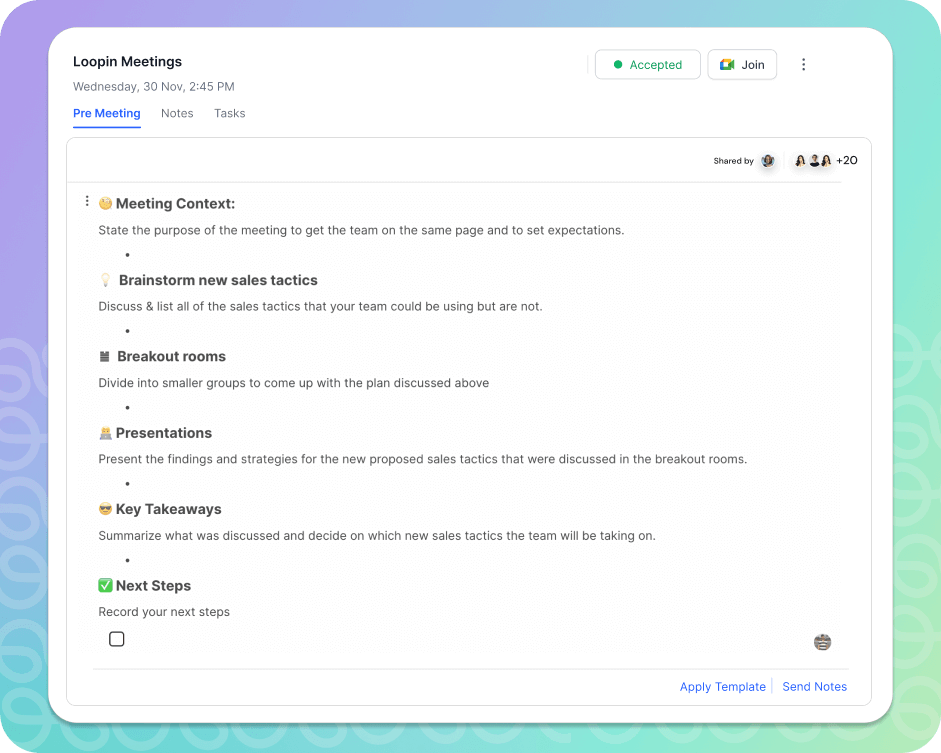Viewport: 941px width, 753px height.
Task: Click text 'Present the findings and strategies'
Action: click(198, 459)
